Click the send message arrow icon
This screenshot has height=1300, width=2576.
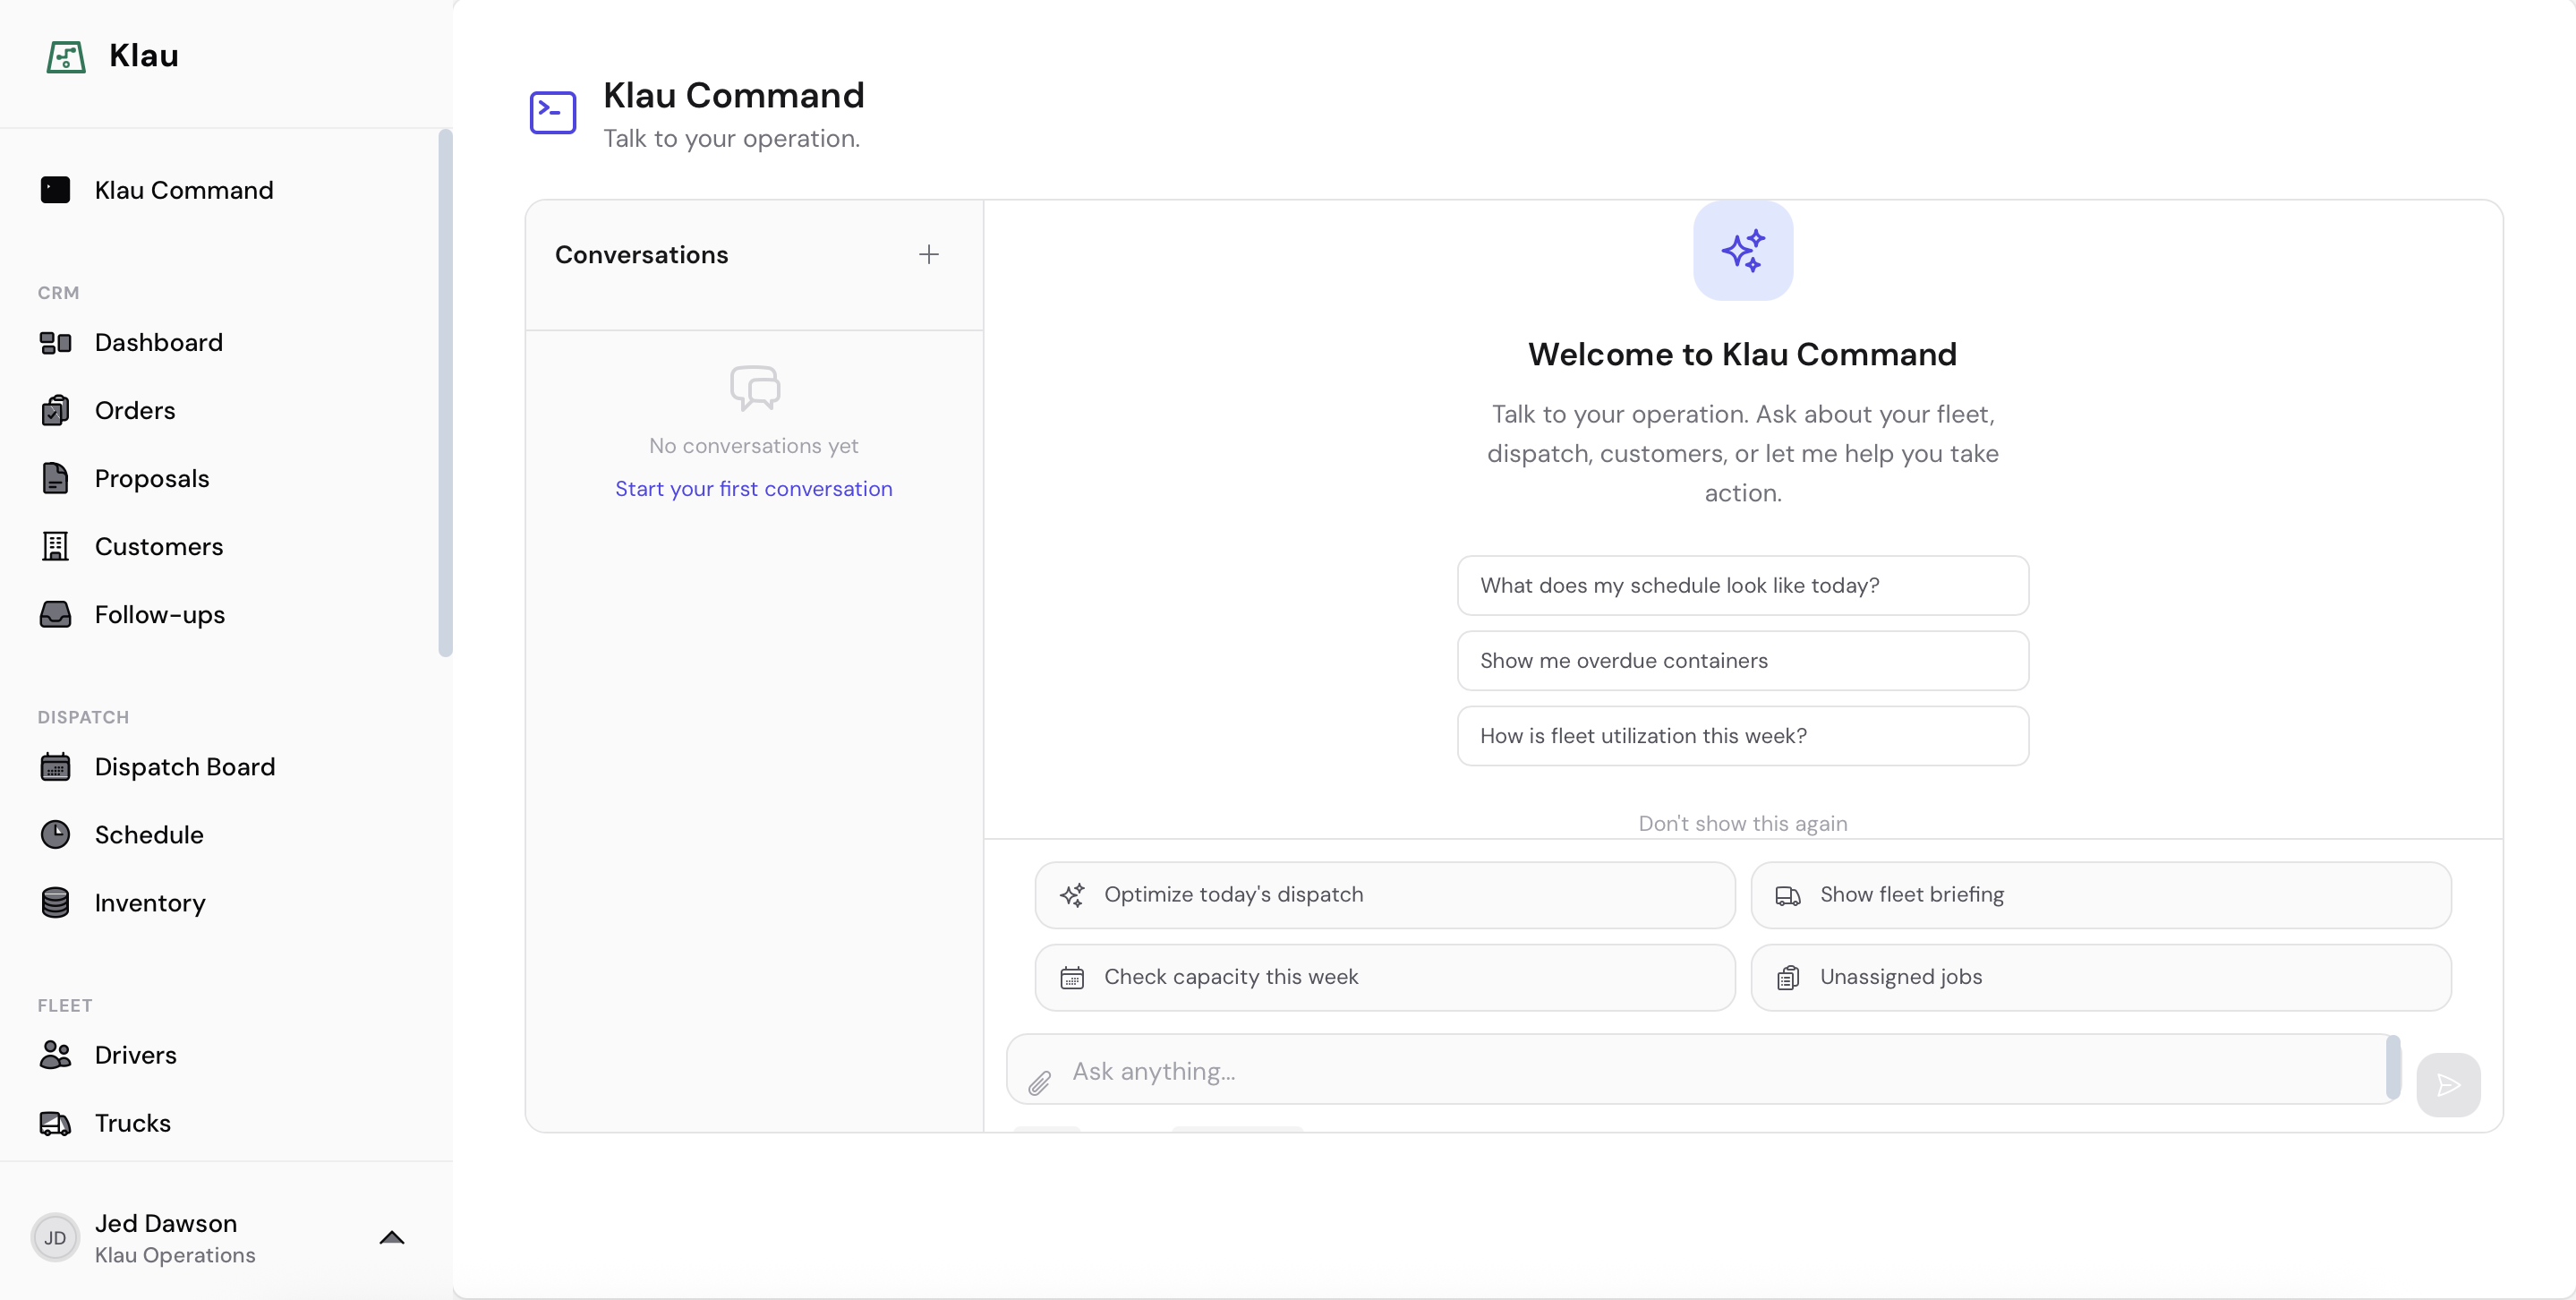(2448, 1085)
